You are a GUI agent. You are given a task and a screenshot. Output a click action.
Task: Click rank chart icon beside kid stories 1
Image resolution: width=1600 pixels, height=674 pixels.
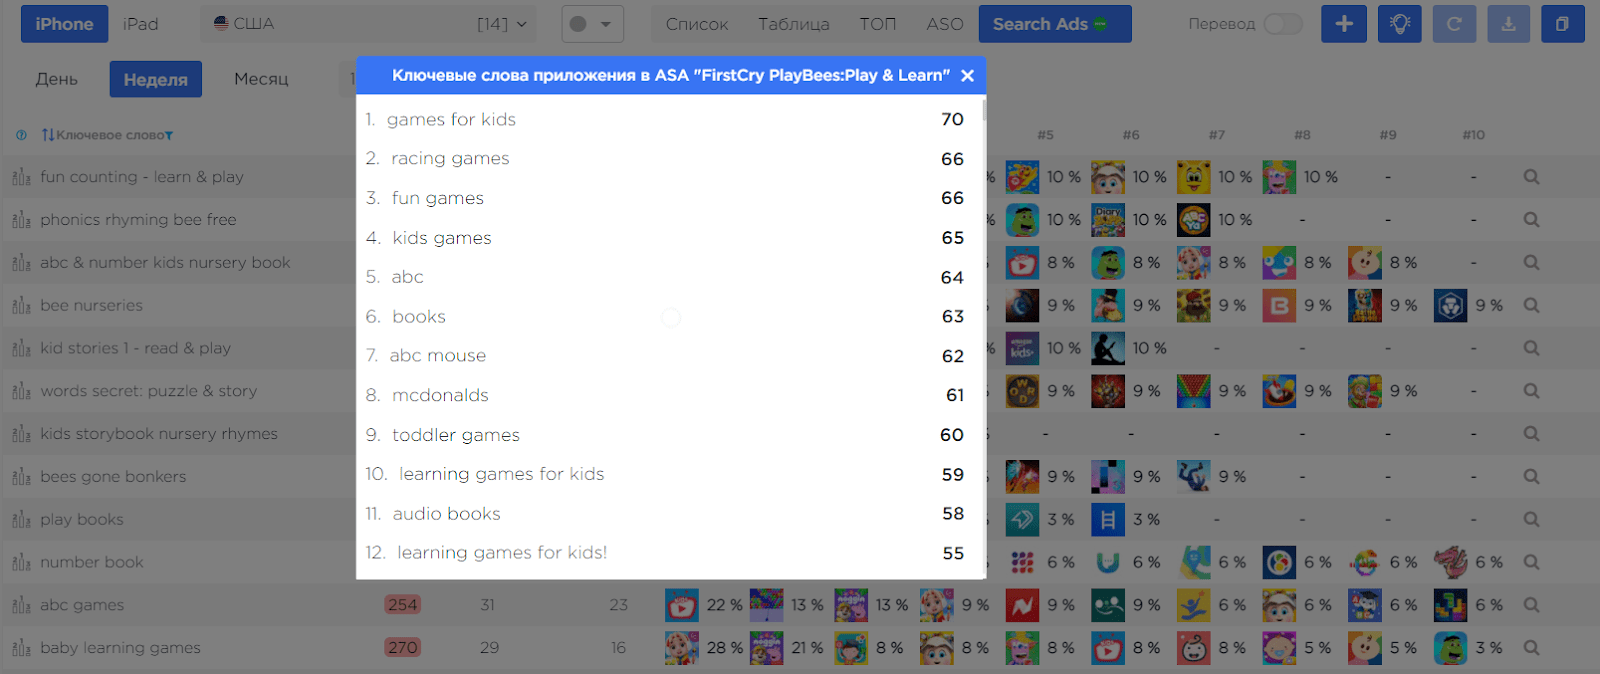pyautogui.click(x=21, y=348)
